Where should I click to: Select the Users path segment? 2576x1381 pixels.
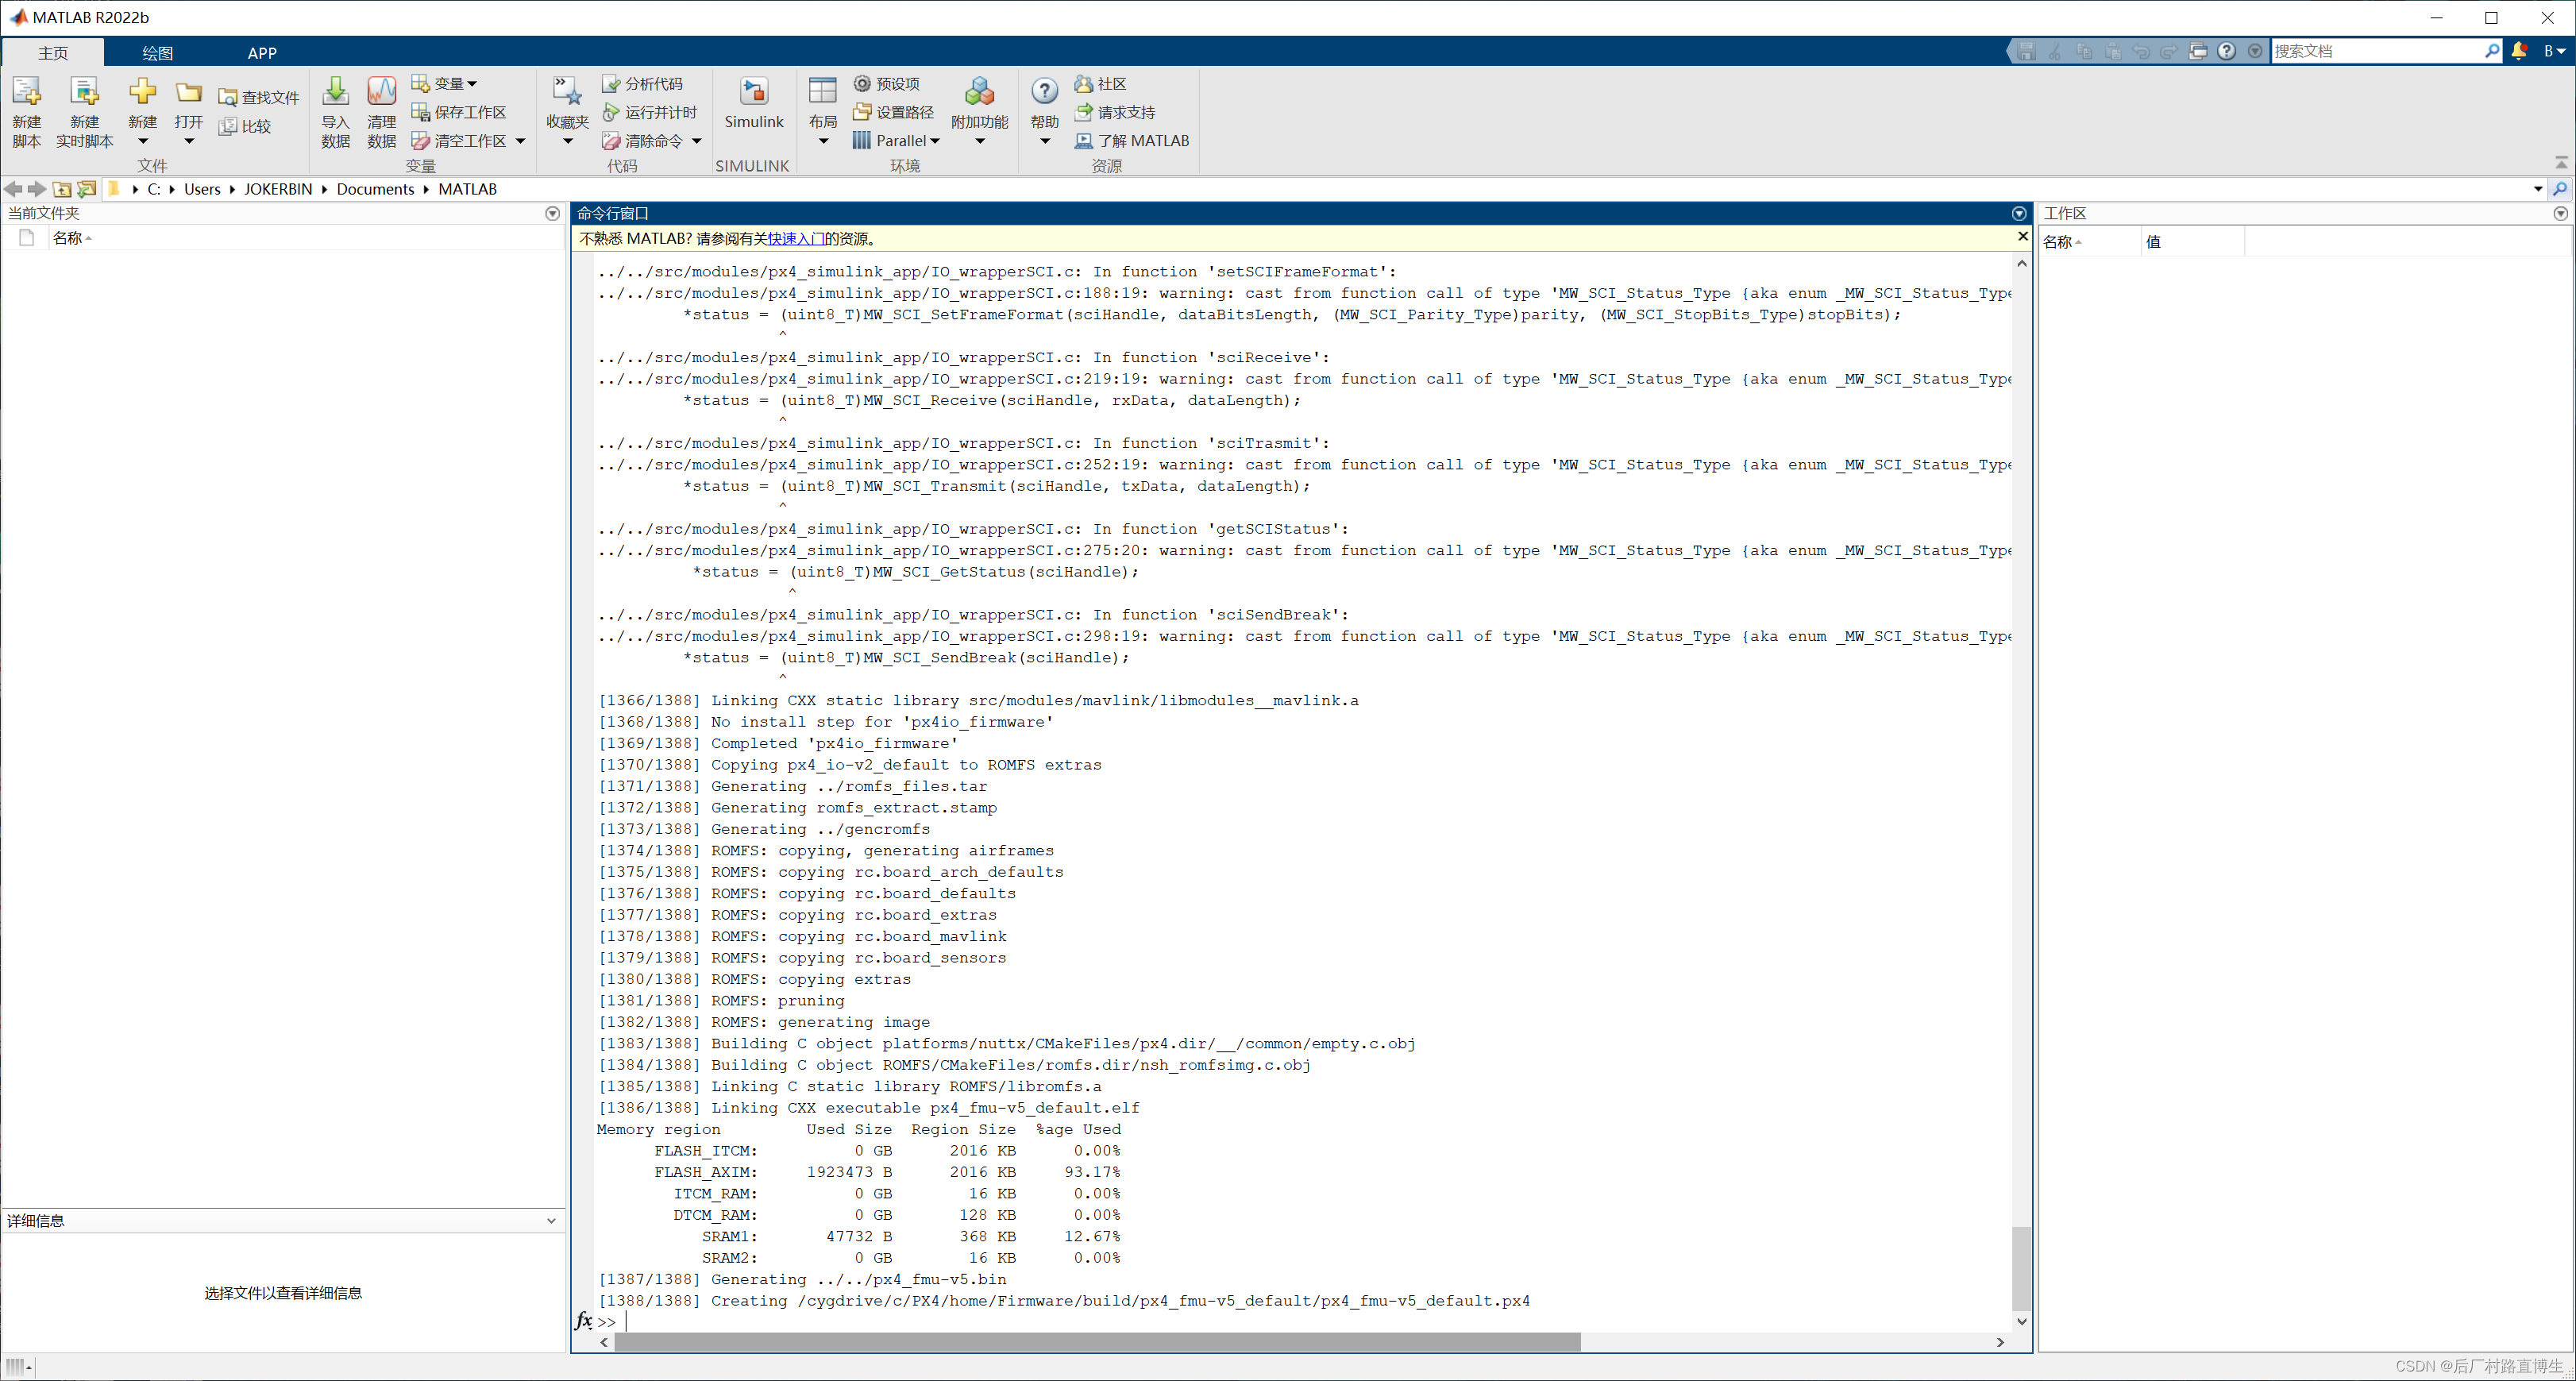tap(202, 189)
